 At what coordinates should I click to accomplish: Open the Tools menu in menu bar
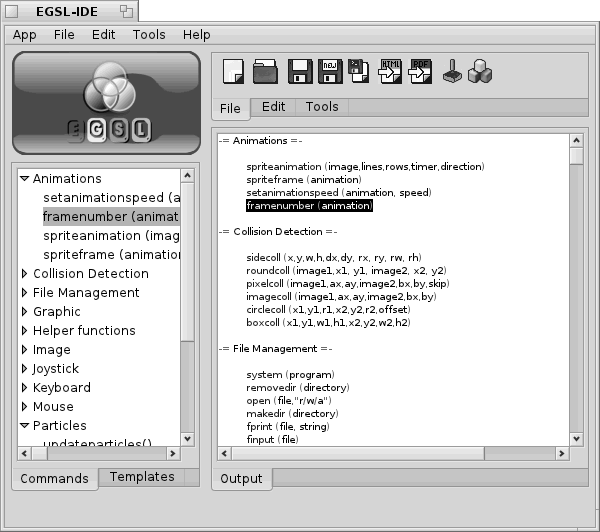[x=149, y=35]
